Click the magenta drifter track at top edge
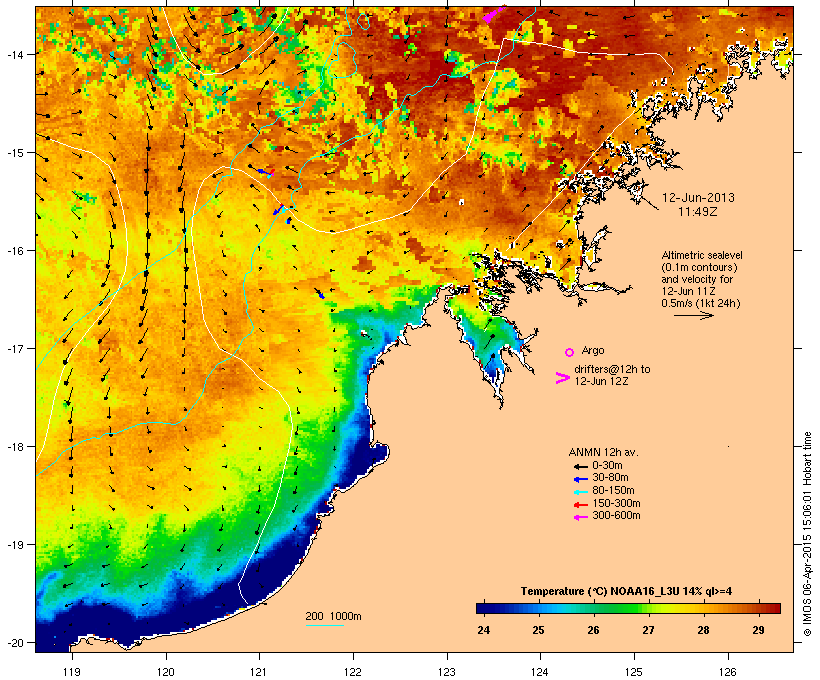Image resolution: width=820 pixels, height=680 pixels. (x=493, y=14)
